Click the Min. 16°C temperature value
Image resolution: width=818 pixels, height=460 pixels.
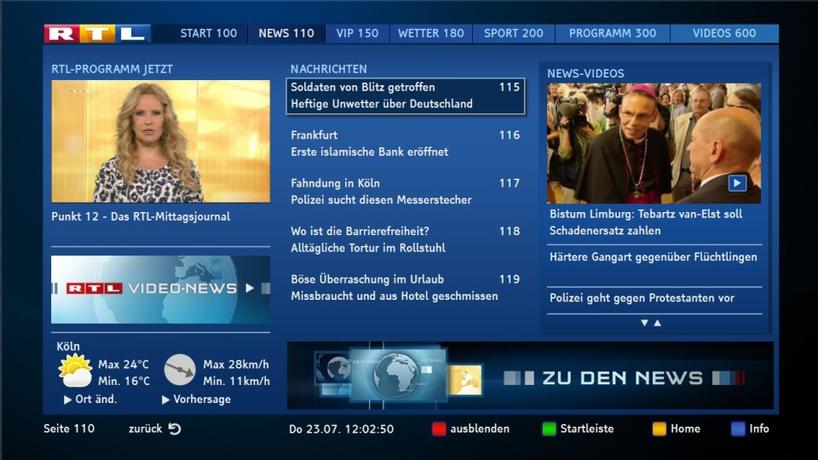[x=124, y=381]
